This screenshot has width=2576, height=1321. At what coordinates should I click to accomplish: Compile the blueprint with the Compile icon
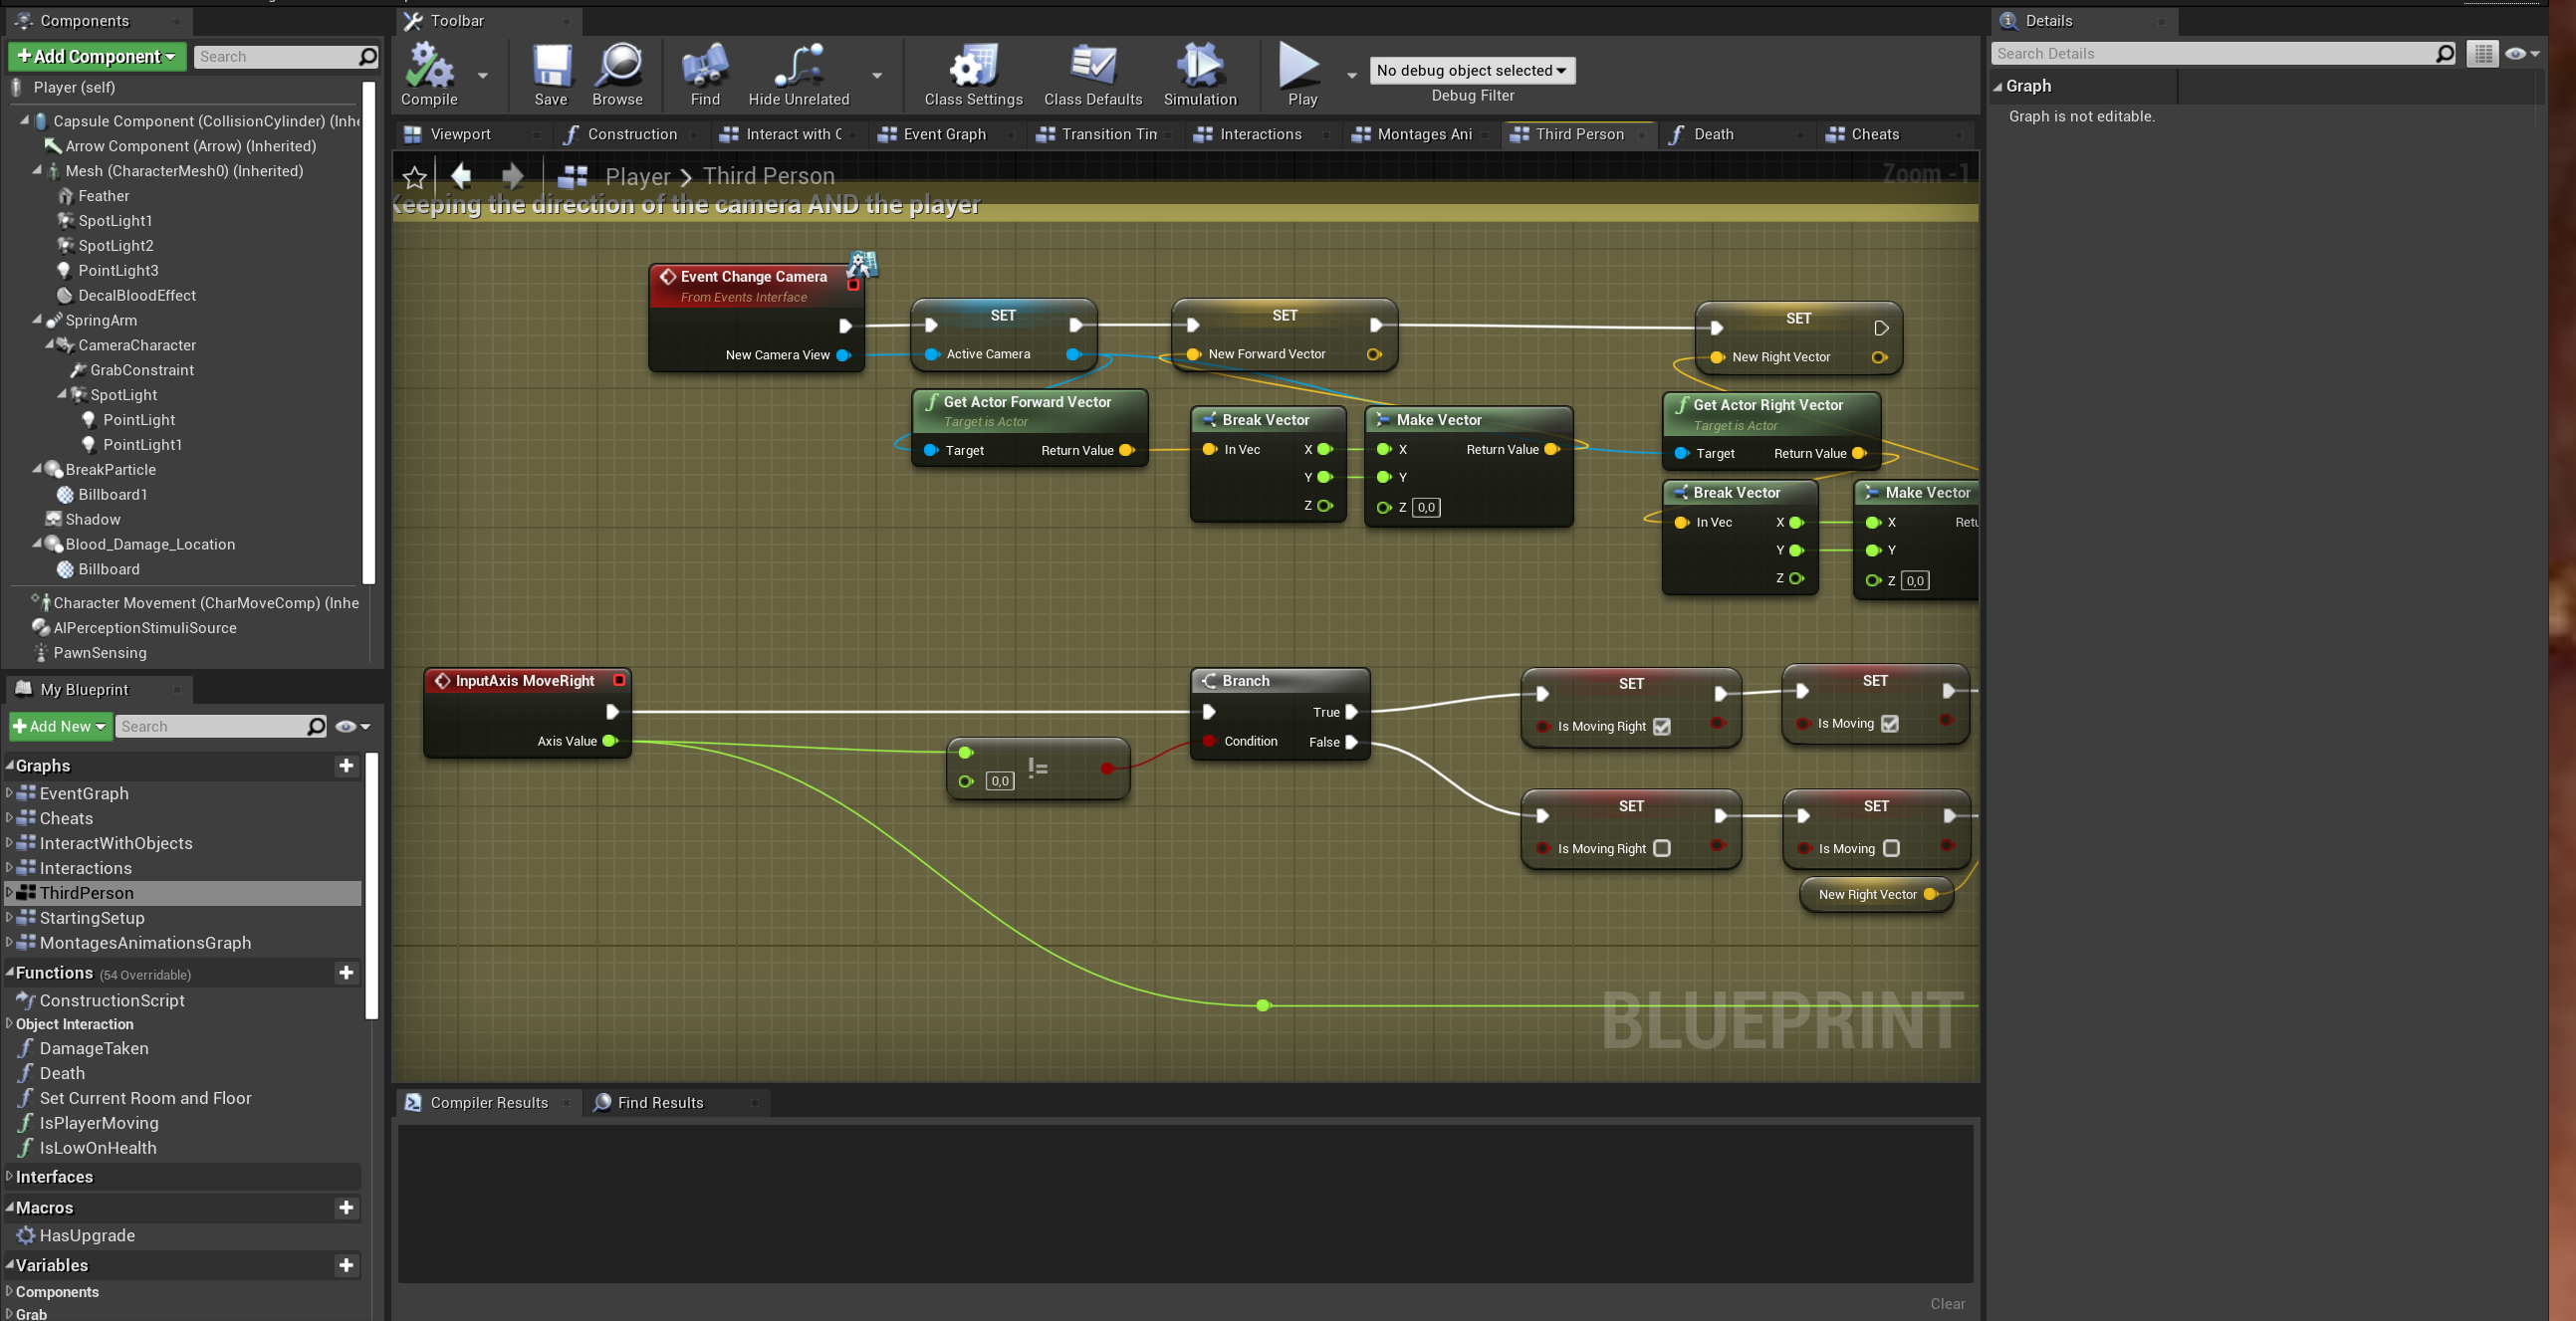click(x=429, y=66)
